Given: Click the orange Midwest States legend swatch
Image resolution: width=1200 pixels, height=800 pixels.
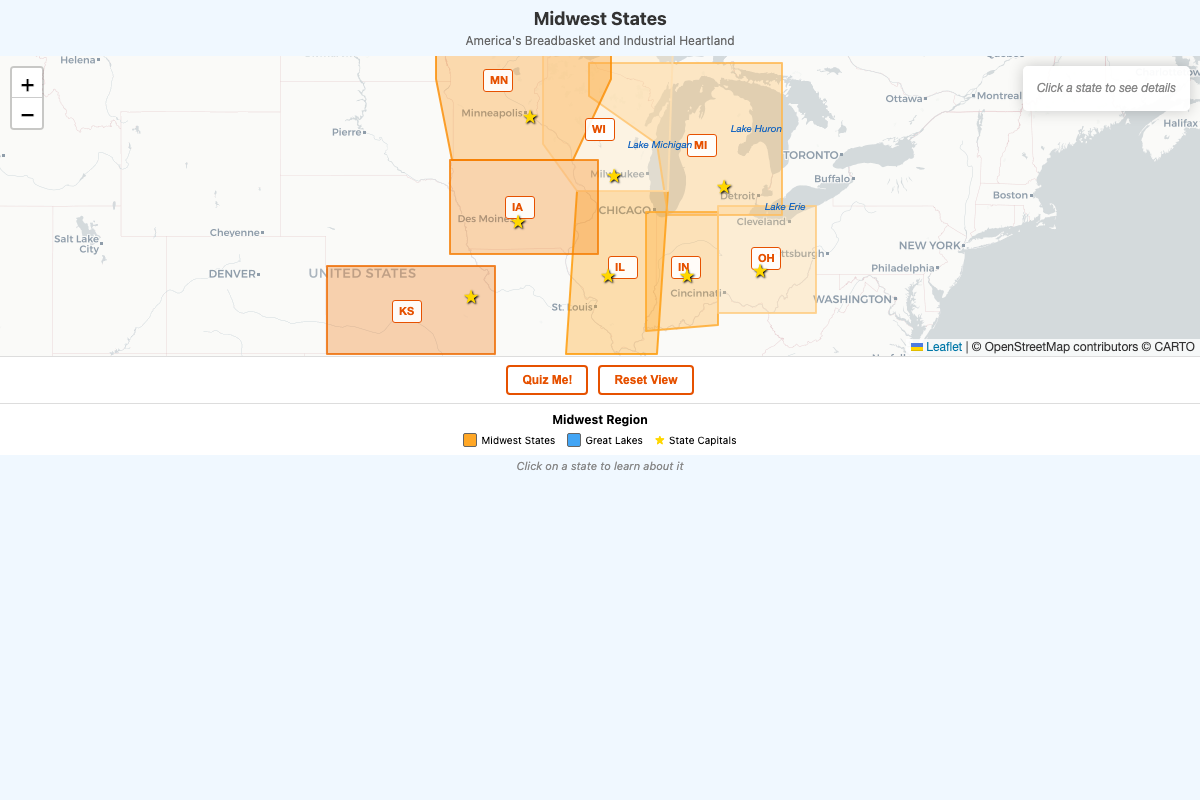Looking at the screenshot, I should 470,440.
